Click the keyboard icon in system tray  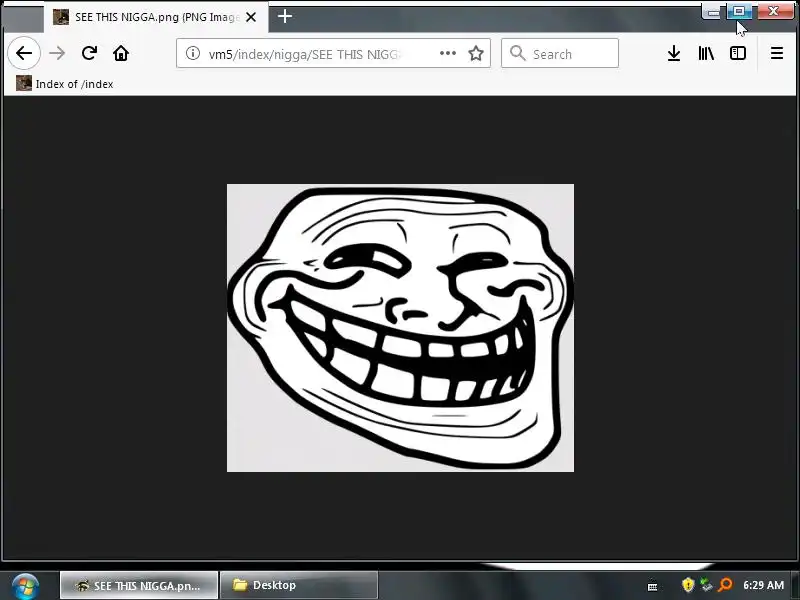pyautogui.click(x=652, y=586)
